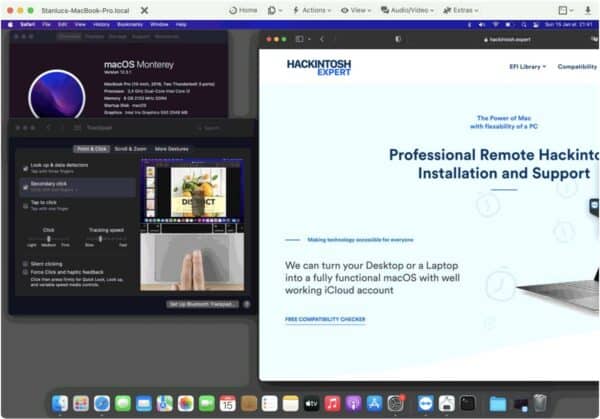
Task: Select the Point & Click tab
Action: pos(92,149)
